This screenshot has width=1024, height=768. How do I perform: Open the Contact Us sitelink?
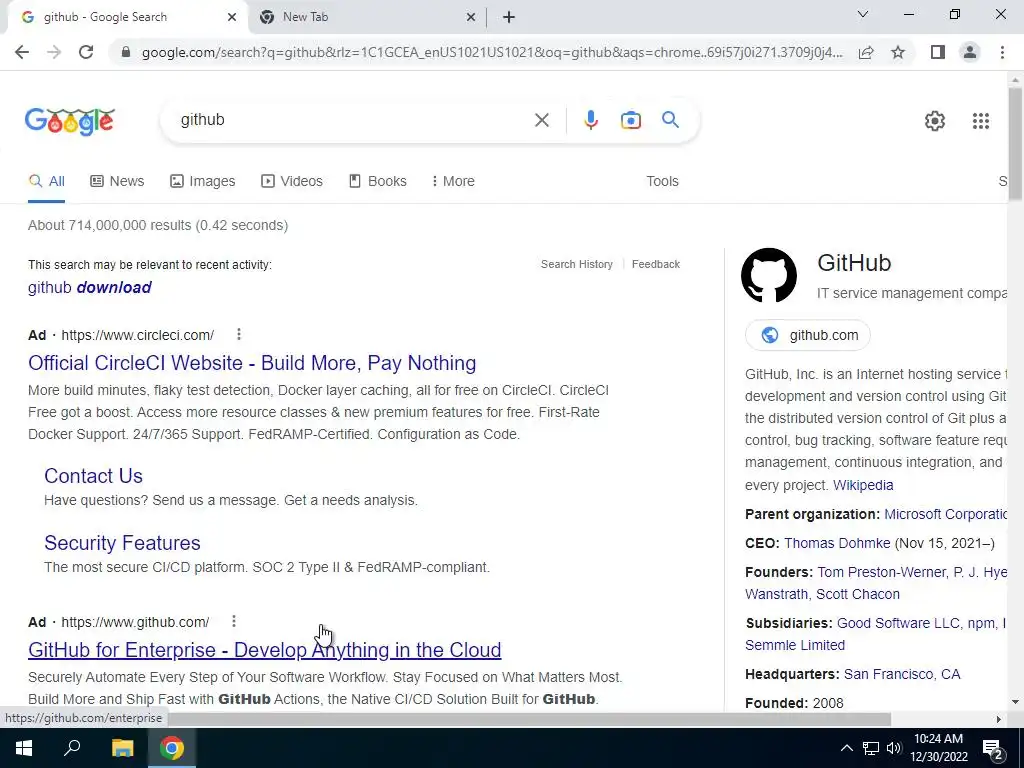coord(93,476)
